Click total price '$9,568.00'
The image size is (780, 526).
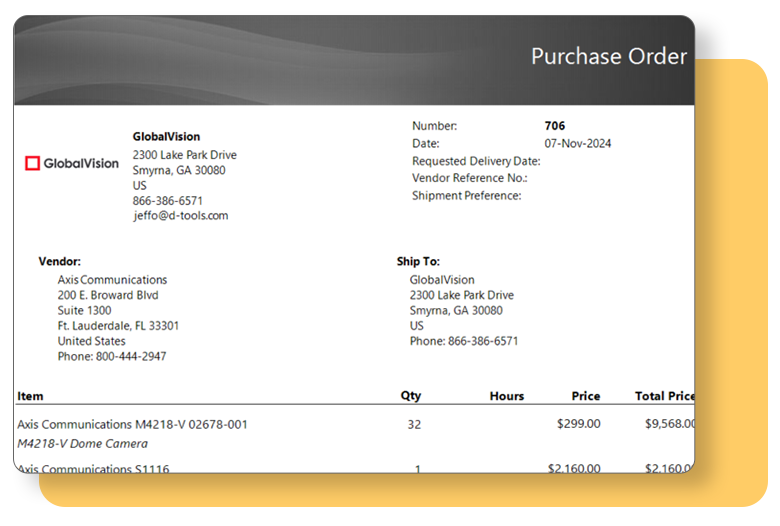670,423
